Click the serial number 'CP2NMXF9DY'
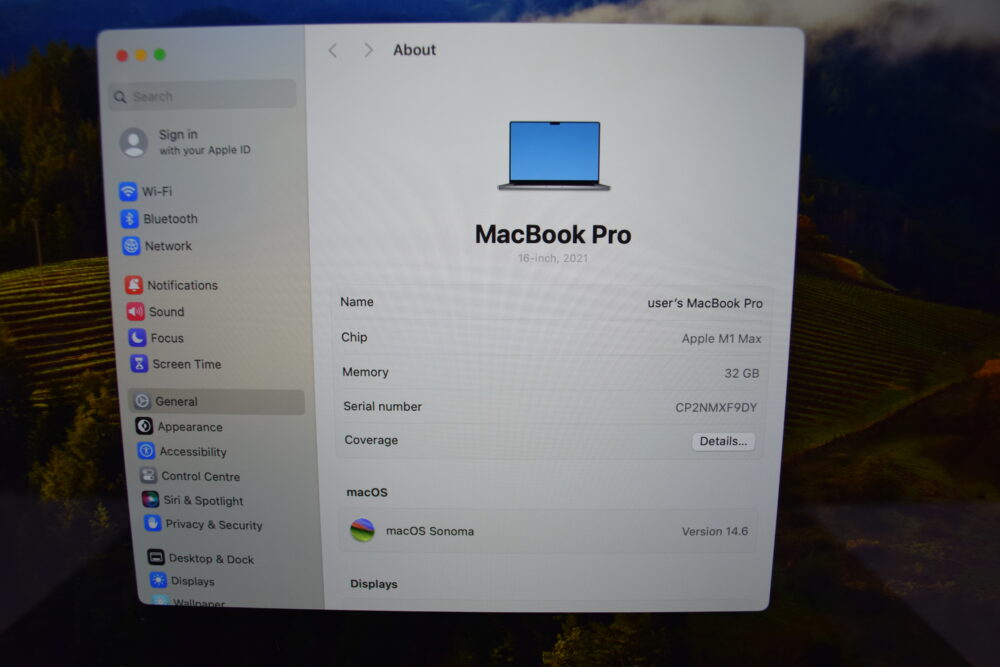Viewport: 1000px width, 667px height. click(x=716, y=407)
